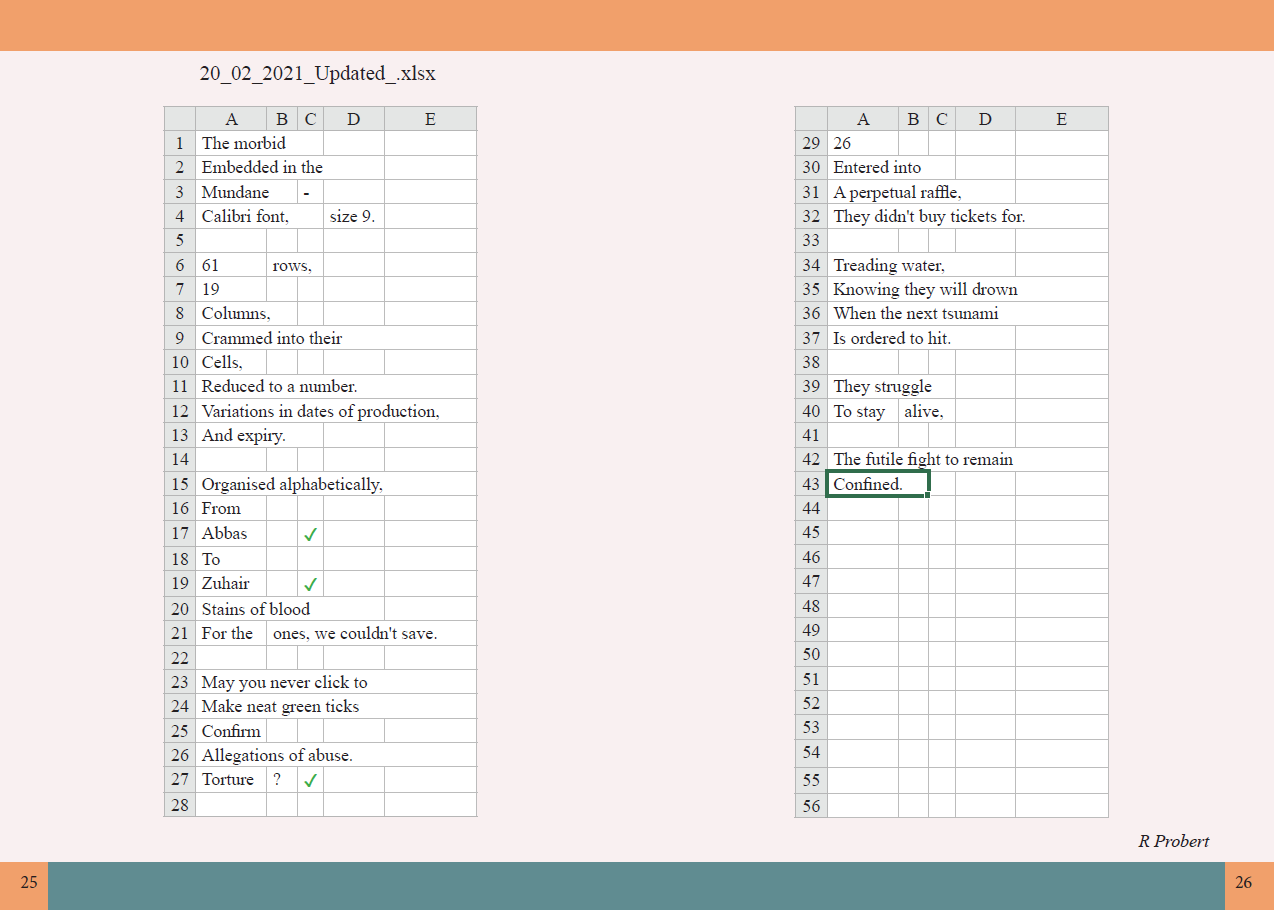Open column B header on the right sheet
This screenshot has width=1274, height=910.
click(x=913, y=118)
